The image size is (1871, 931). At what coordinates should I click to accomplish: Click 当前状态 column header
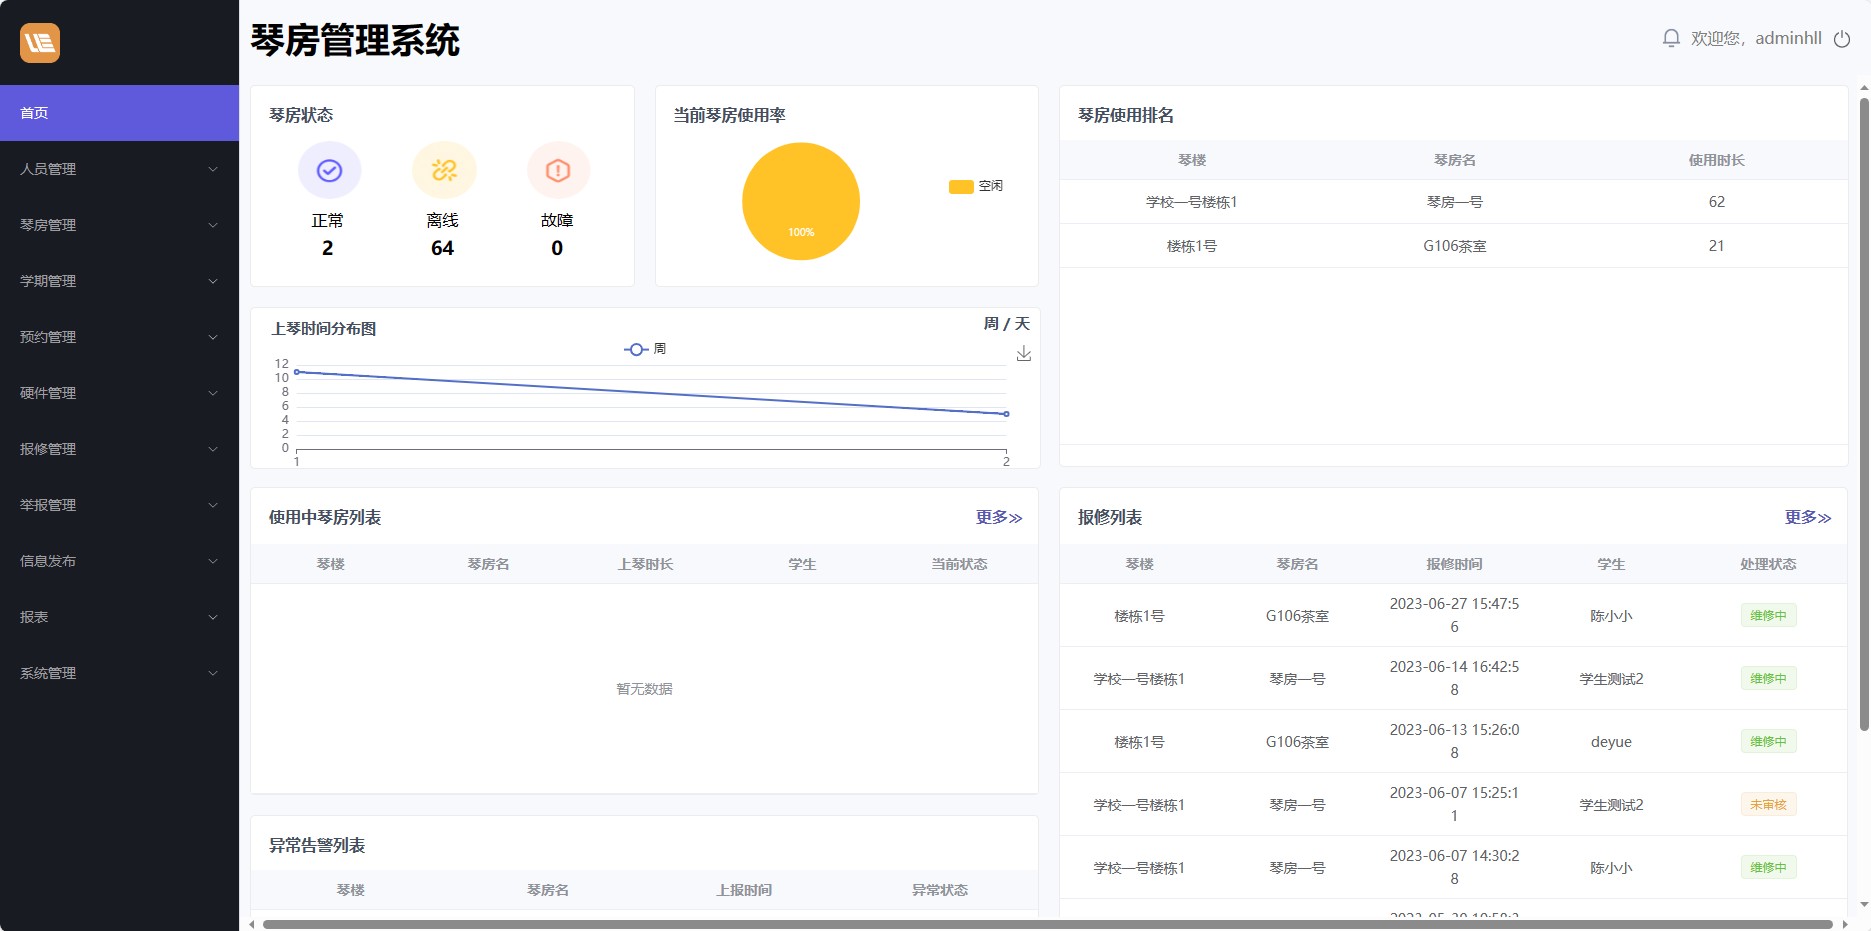click(x=959, y=564)
